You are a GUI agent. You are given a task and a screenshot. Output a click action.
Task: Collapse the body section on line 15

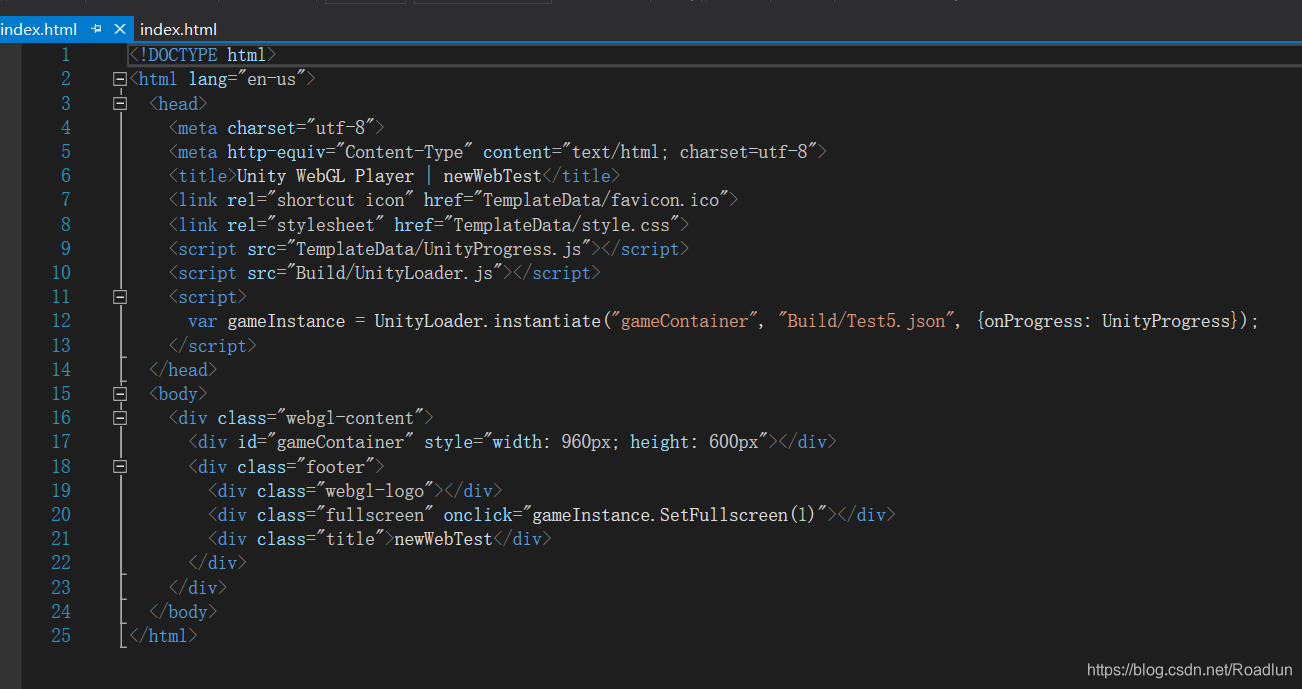120,394
